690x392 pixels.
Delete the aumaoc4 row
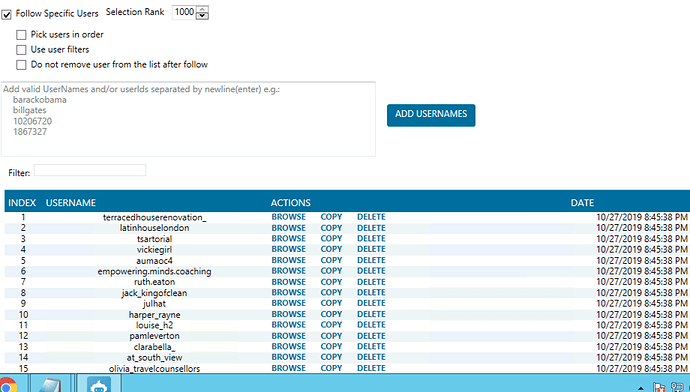[x=371, y=260]
